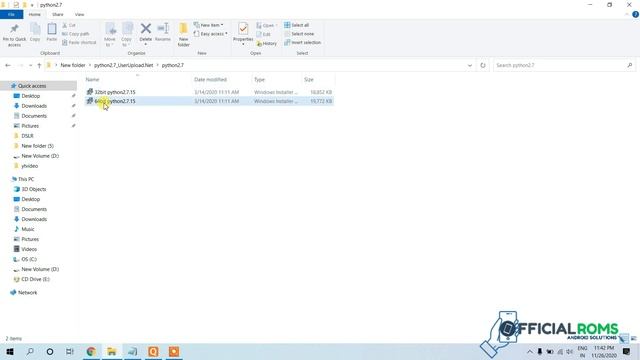Open the Windows Start menu
640x360 pixels.
(9, 351)
